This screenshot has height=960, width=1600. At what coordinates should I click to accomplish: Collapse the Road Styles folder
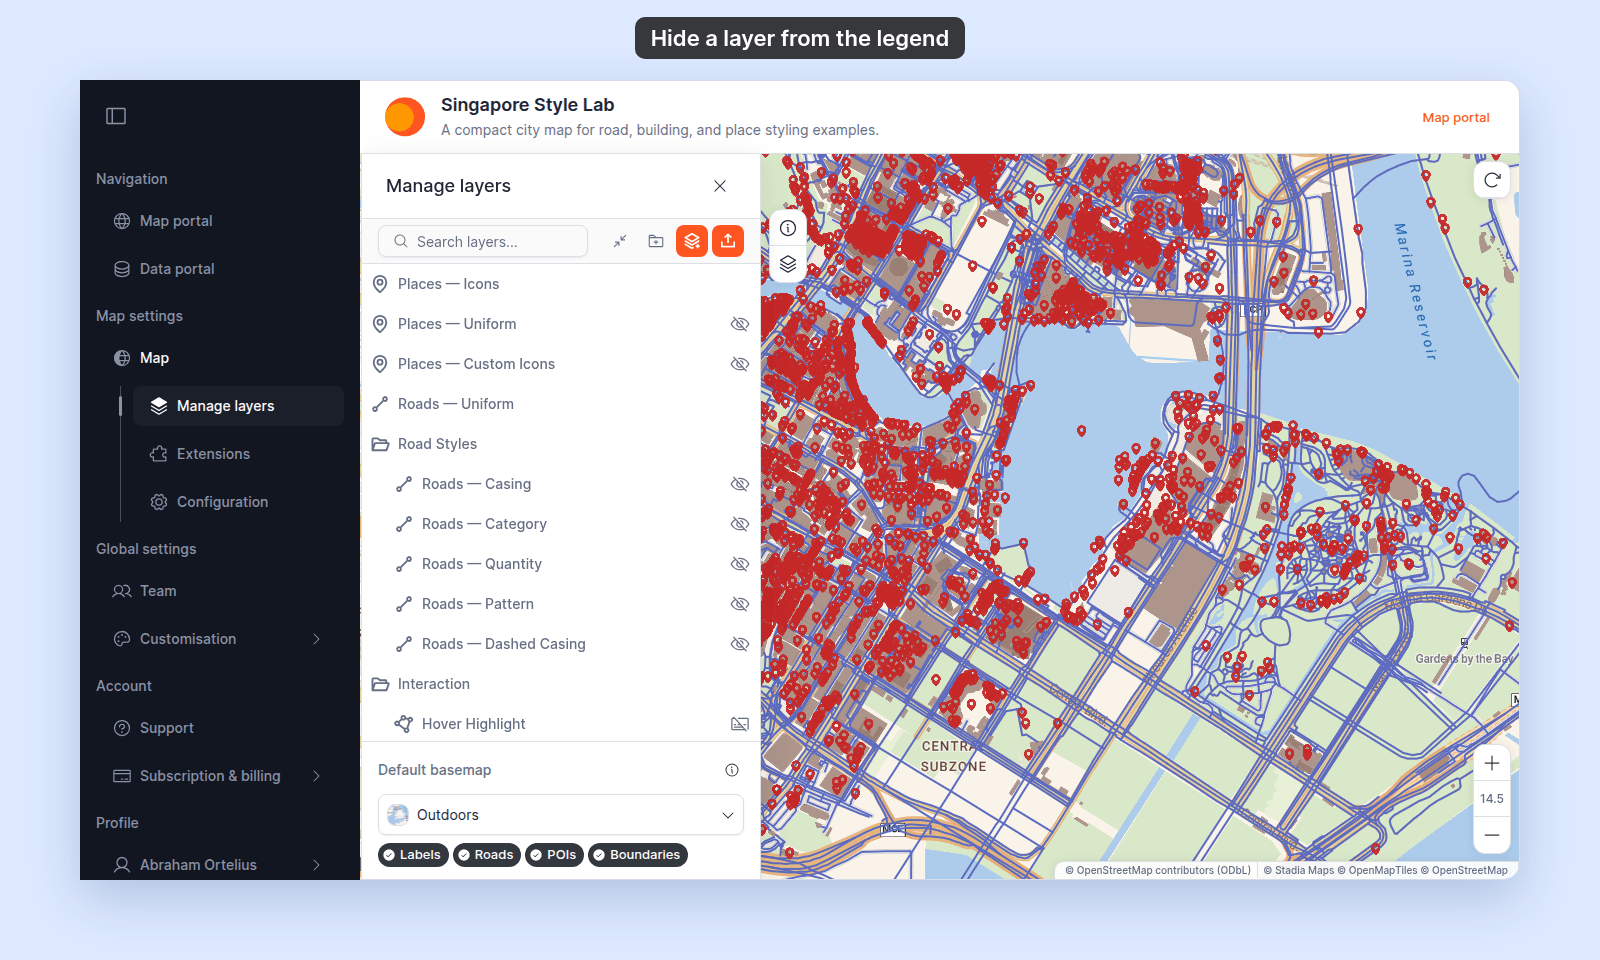(x=380, y=444)
